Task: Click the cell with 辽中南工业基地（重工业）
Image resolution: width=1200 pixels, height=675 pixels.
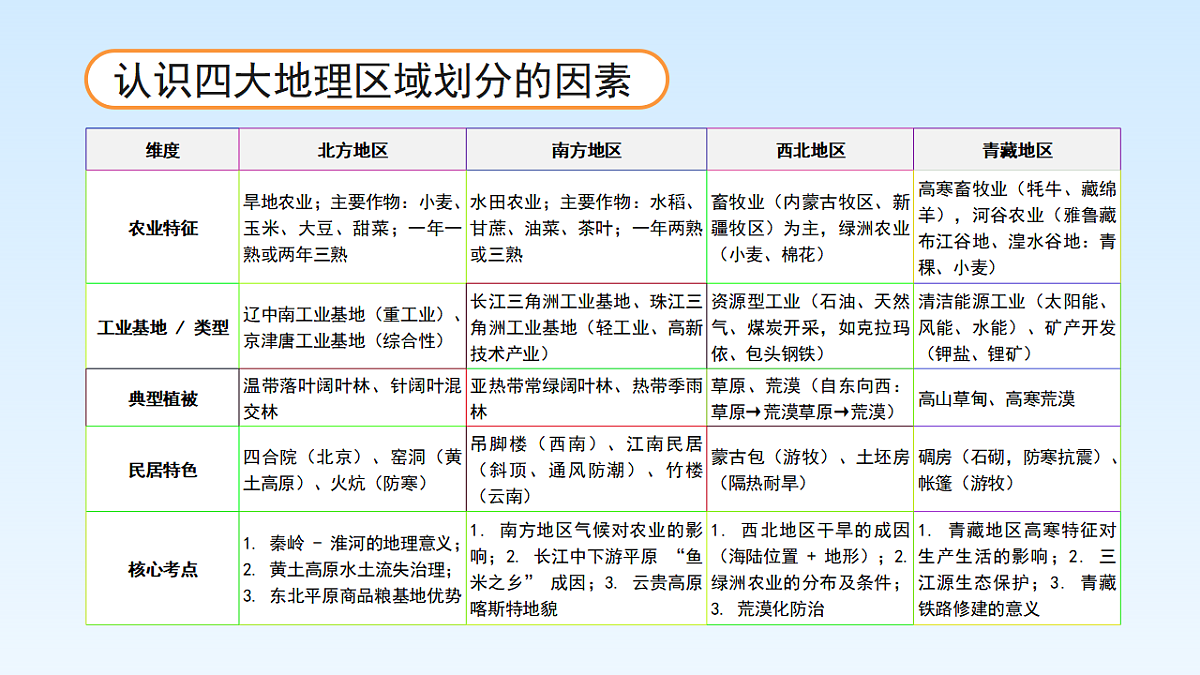Action: click(x=352, y=326)
